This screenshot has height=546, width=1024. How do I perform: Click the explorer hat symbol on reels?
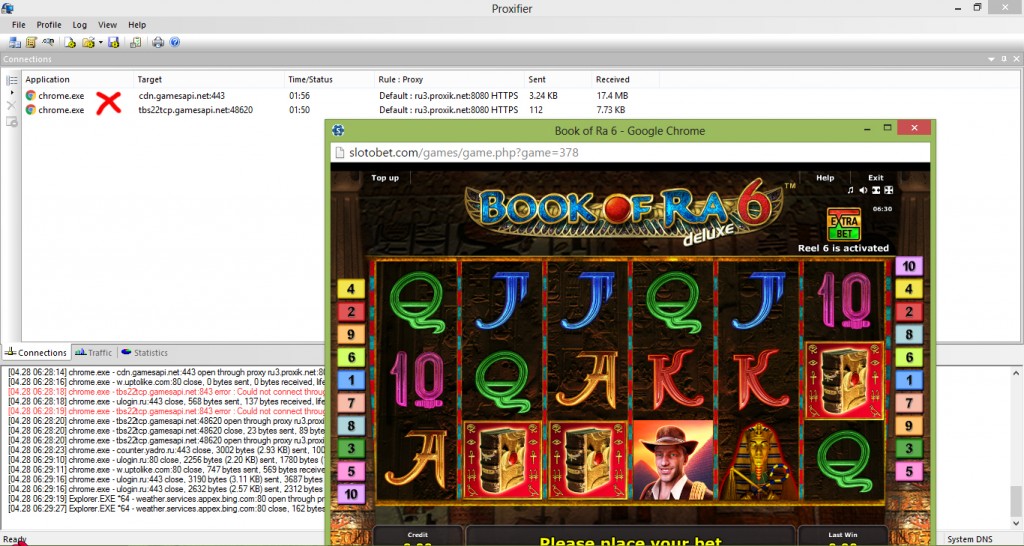tap(673, 460)
